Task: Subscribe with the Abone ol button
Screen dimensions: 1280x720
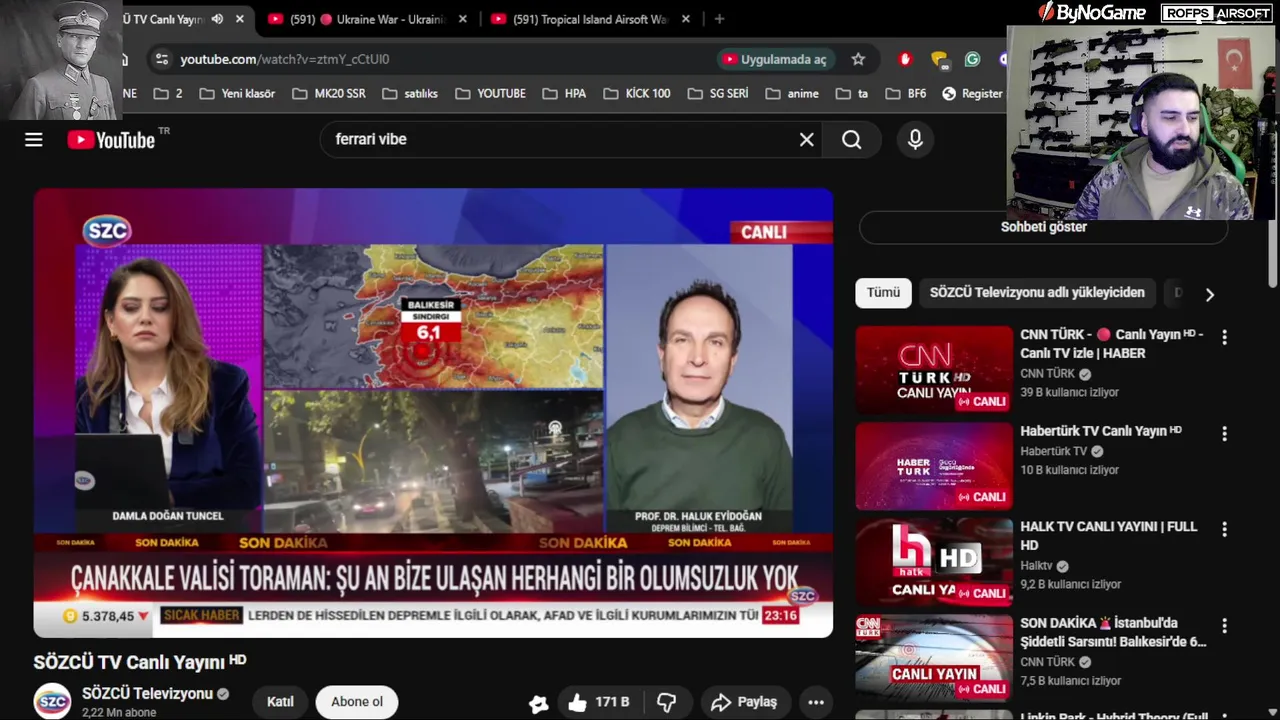Action: 357,702
